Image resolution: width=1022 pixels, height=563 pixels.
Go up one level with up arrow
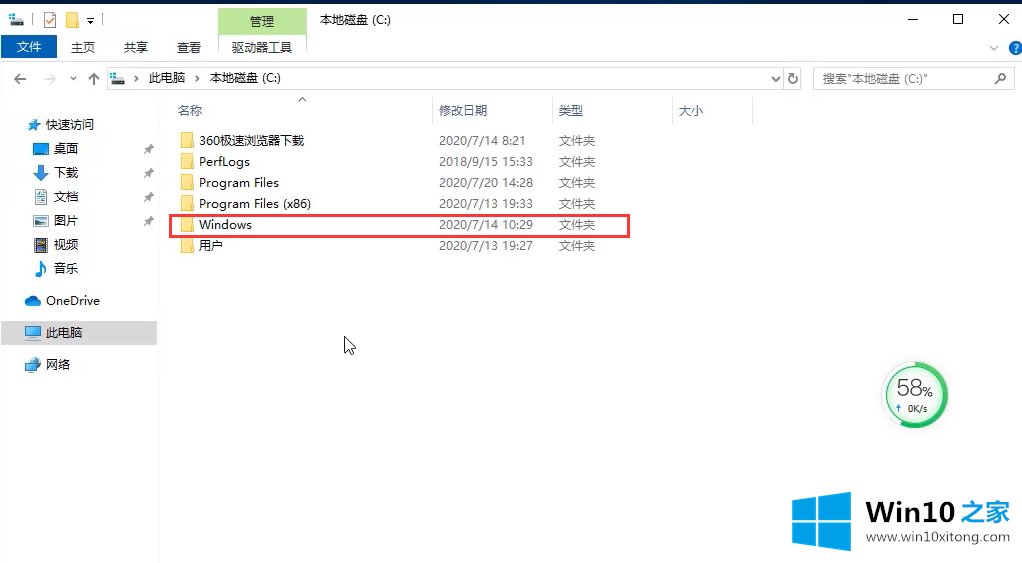click(x=94, y=79)
